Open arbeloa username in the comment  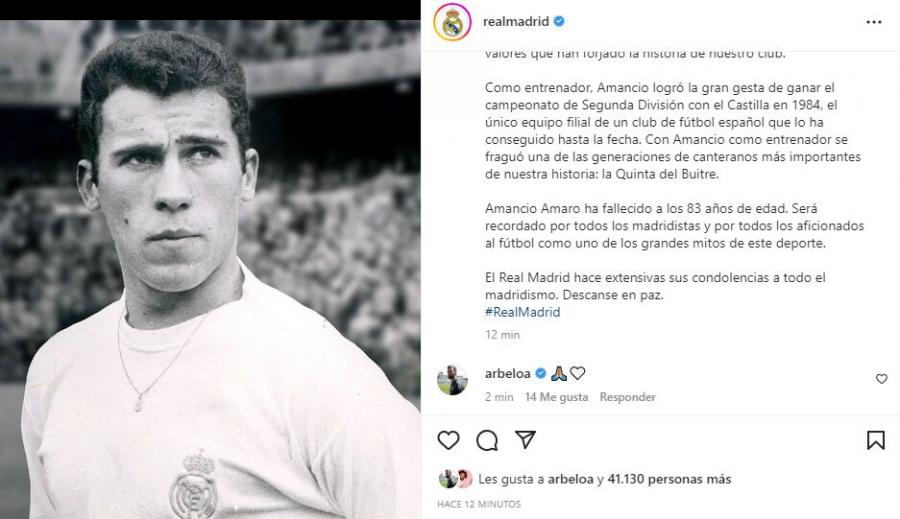tap(507, 373)
